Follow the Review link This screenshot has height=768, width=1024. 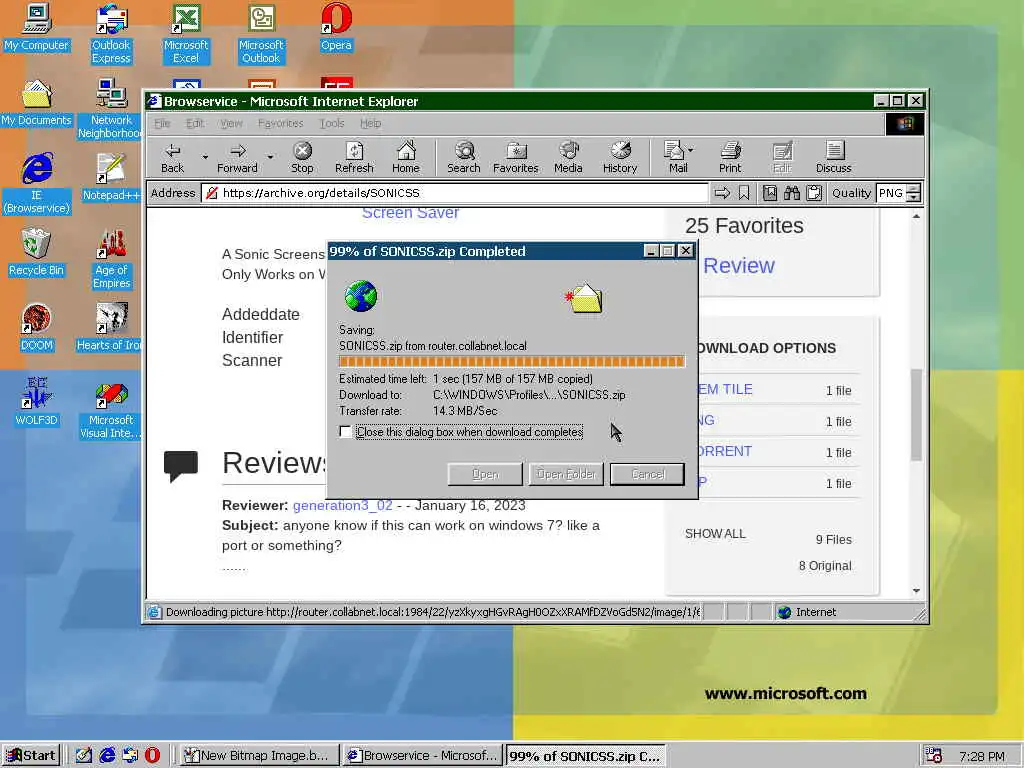click(739, 265)
